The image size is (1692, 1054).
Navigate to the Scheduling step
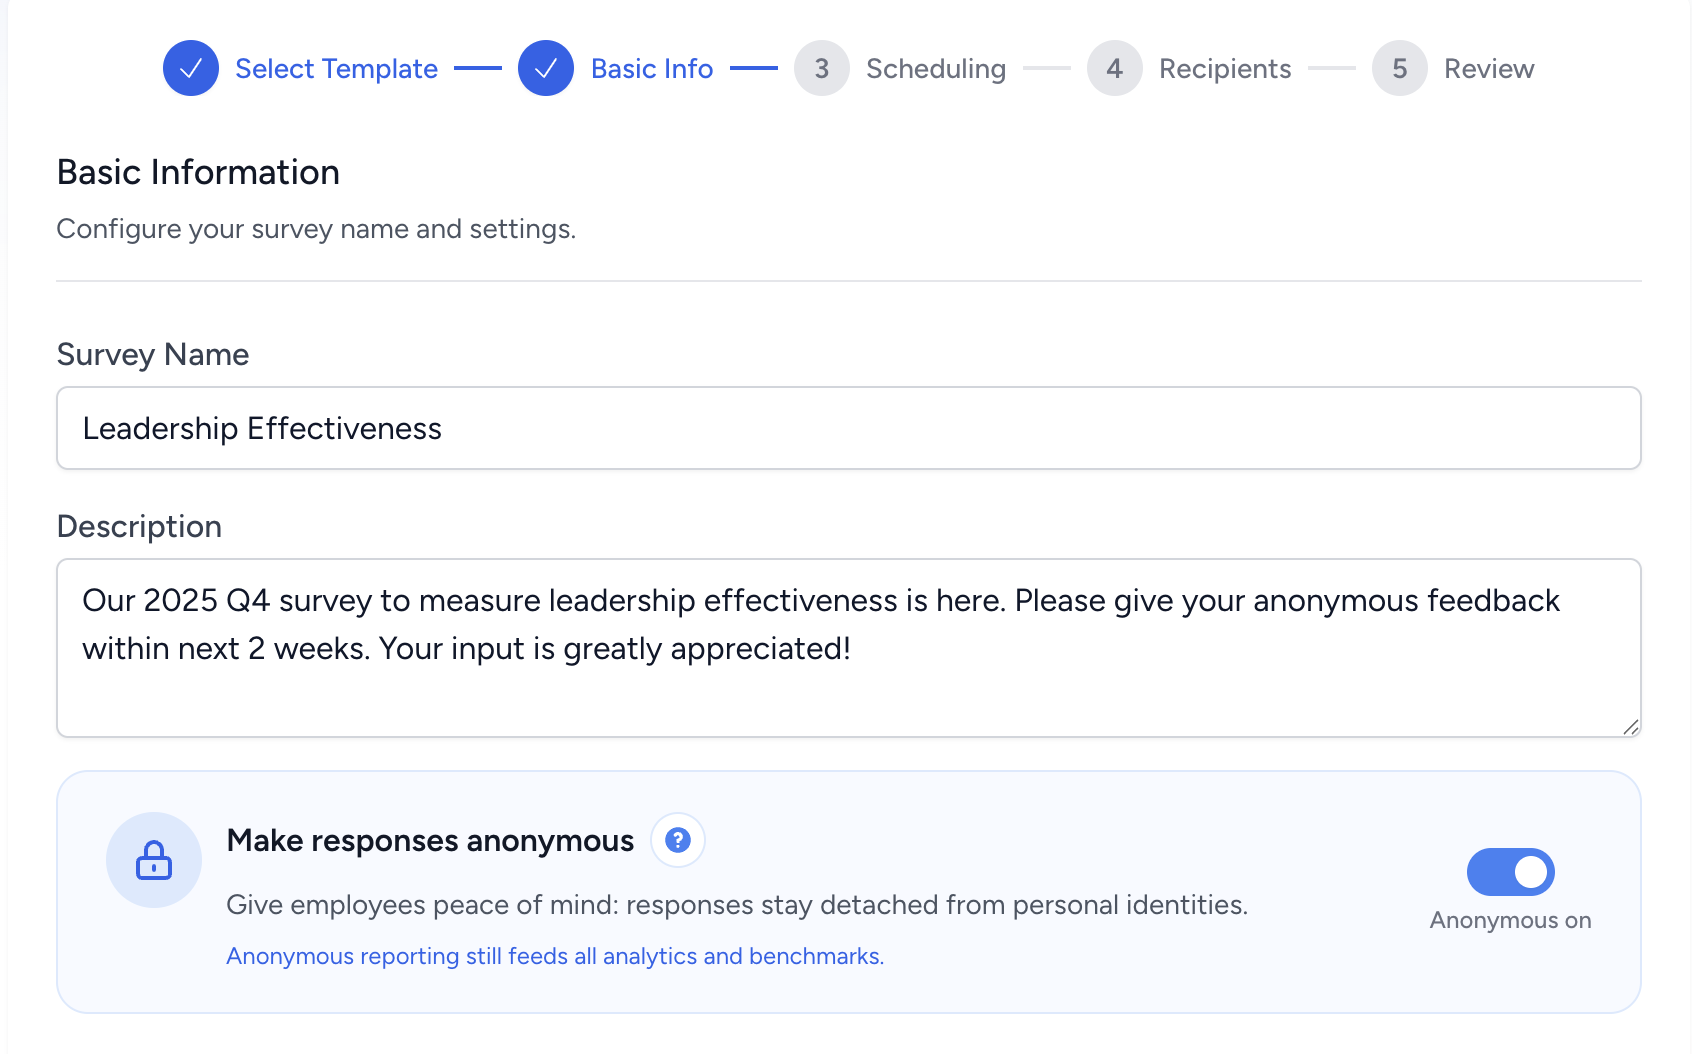pos(936,68)
